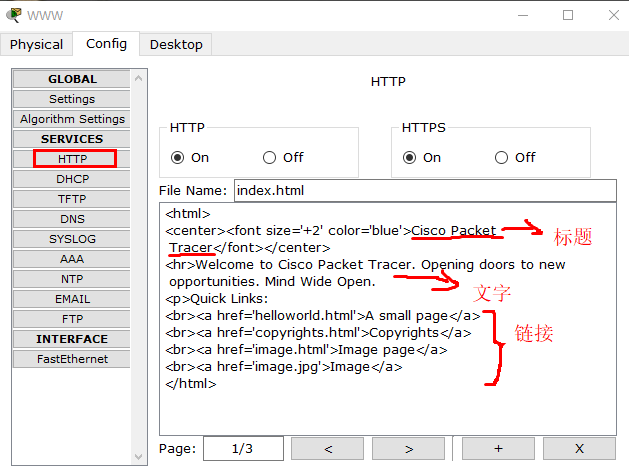Click the Page number field 1/3
629x470 pixels.
coord(243,448)
